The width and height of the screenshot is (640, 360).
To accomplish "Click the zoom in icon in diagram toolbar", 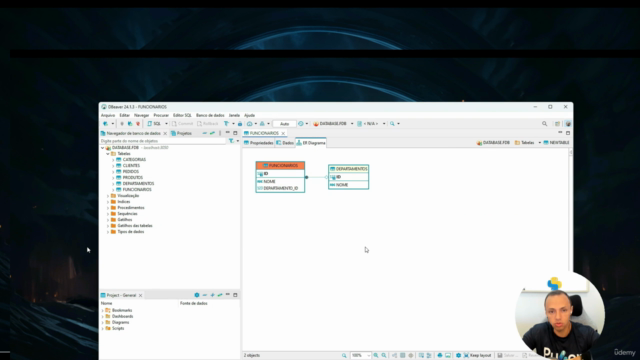I will coord(376,356).
